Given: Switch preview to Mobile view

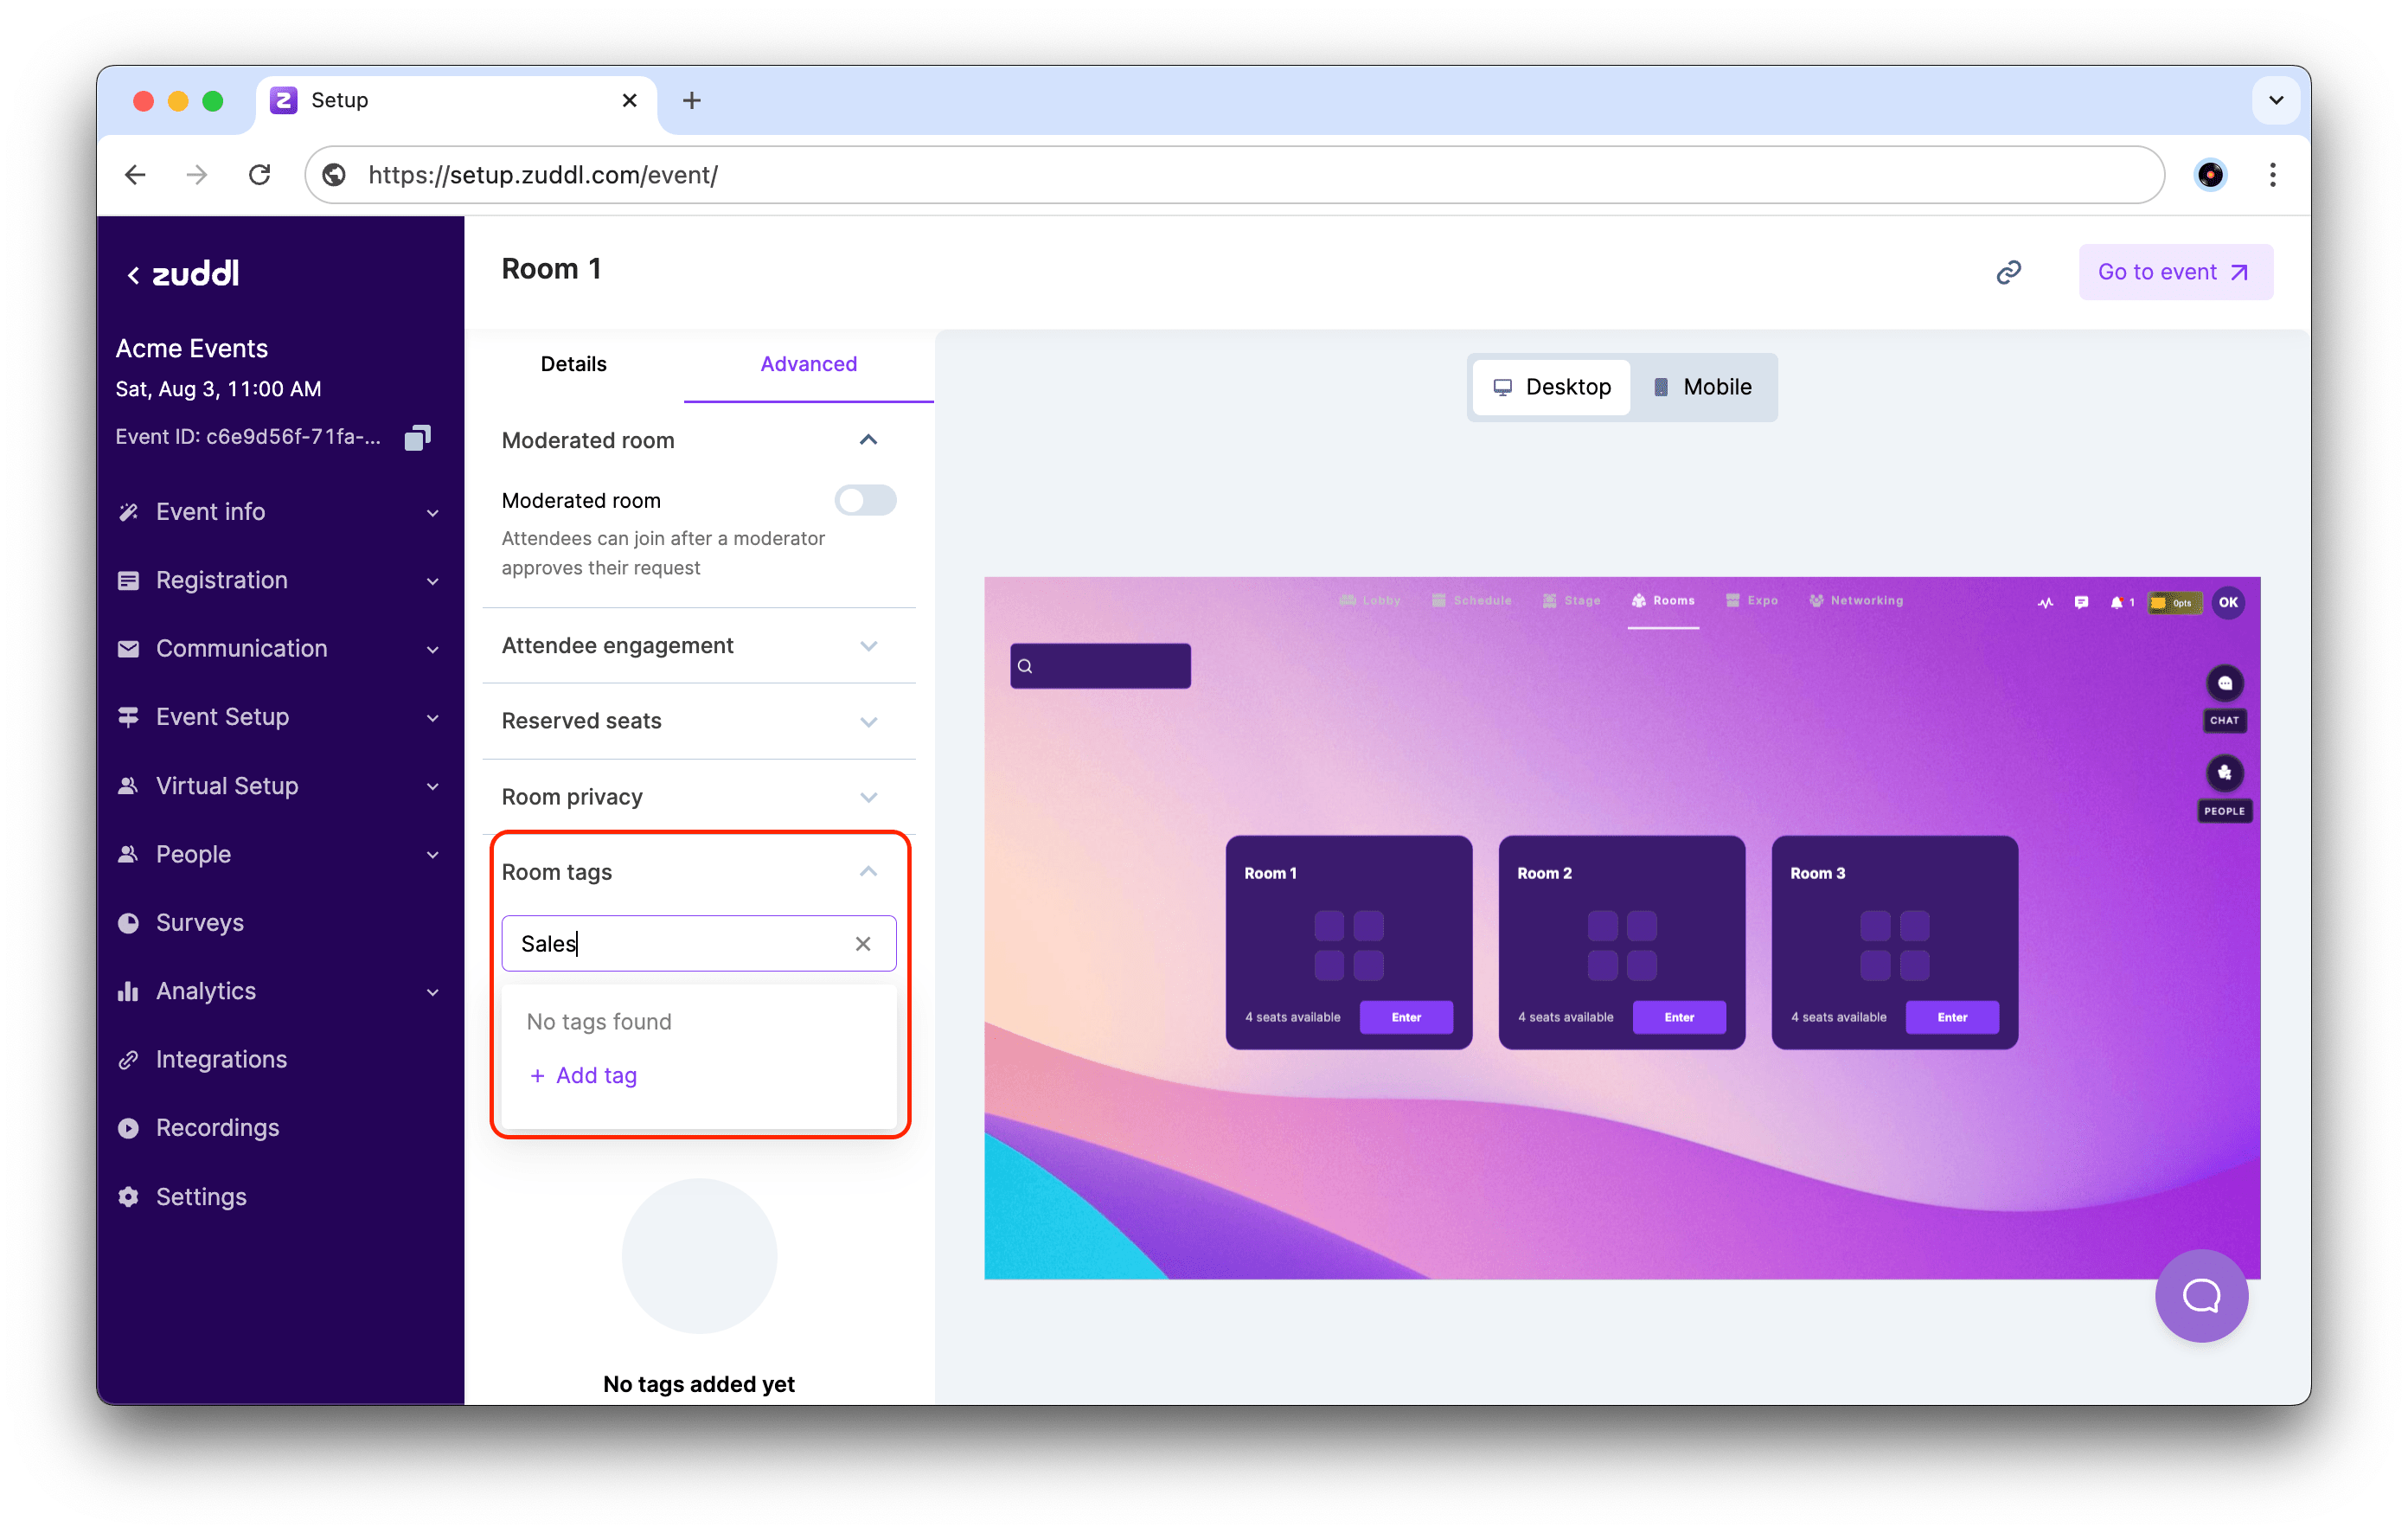Looking at the screenshot, I should [1702, 387].
